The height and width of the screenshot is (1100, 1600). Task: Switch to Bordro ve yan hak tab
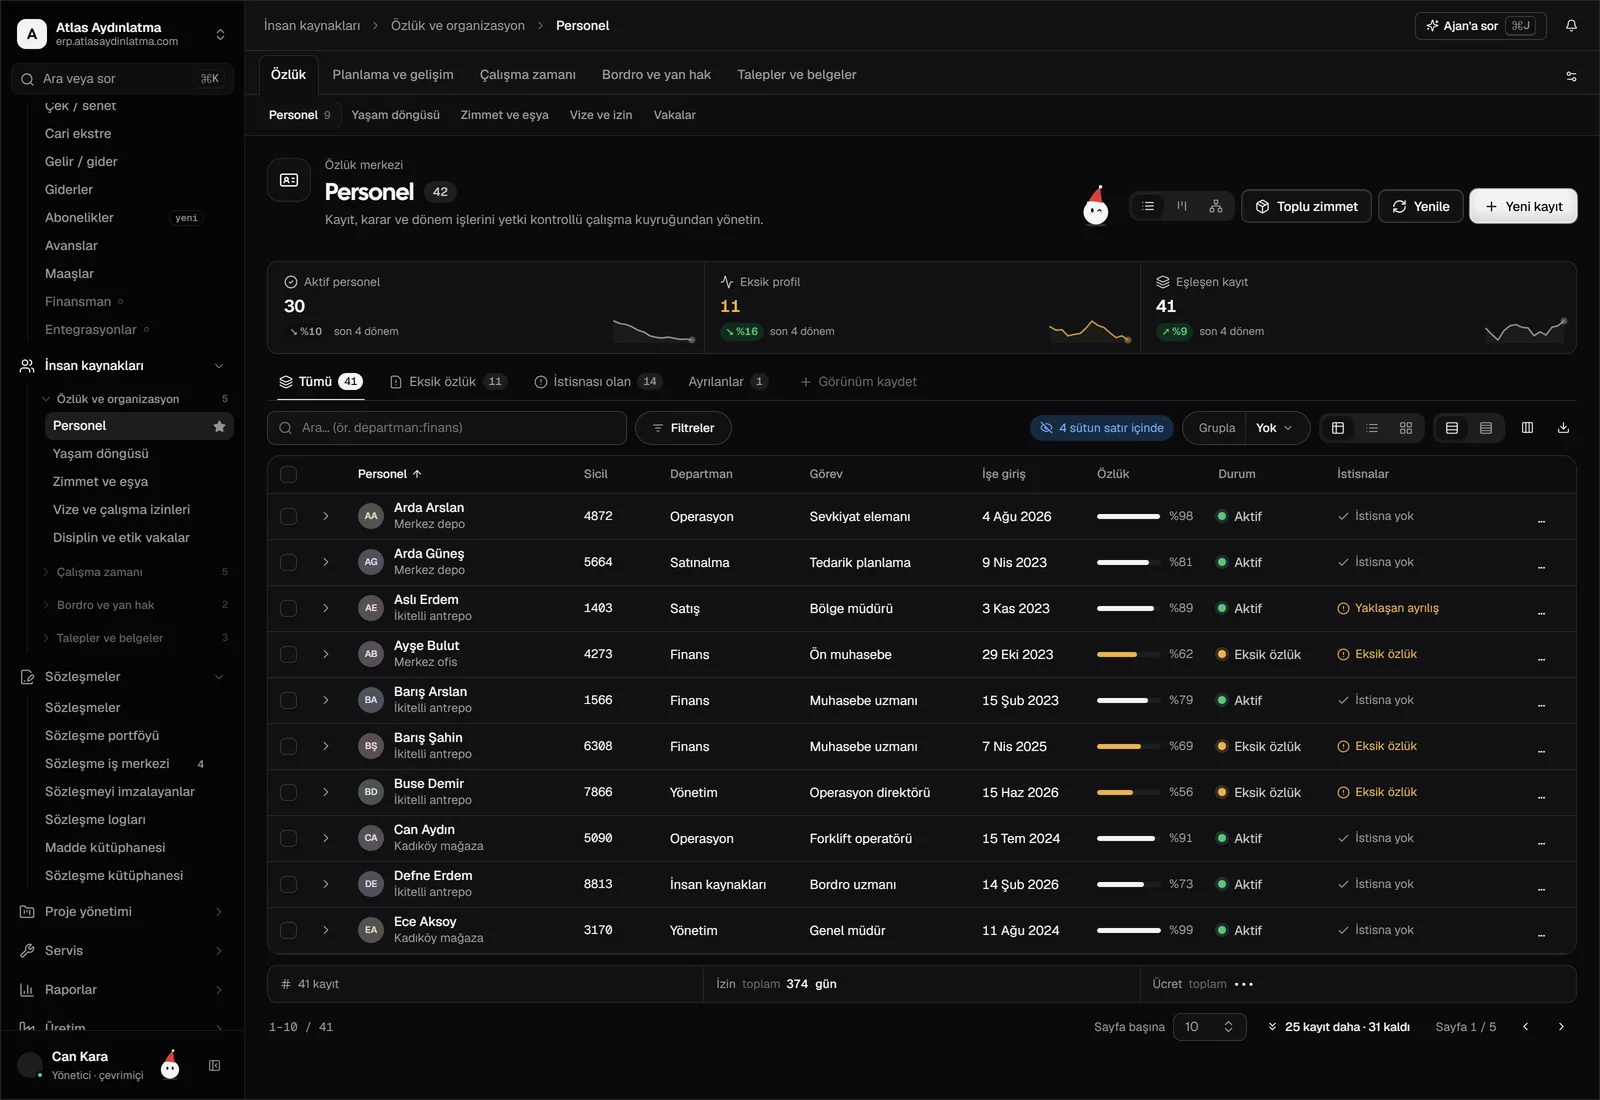pyautogui.click(x=656, y=75)
